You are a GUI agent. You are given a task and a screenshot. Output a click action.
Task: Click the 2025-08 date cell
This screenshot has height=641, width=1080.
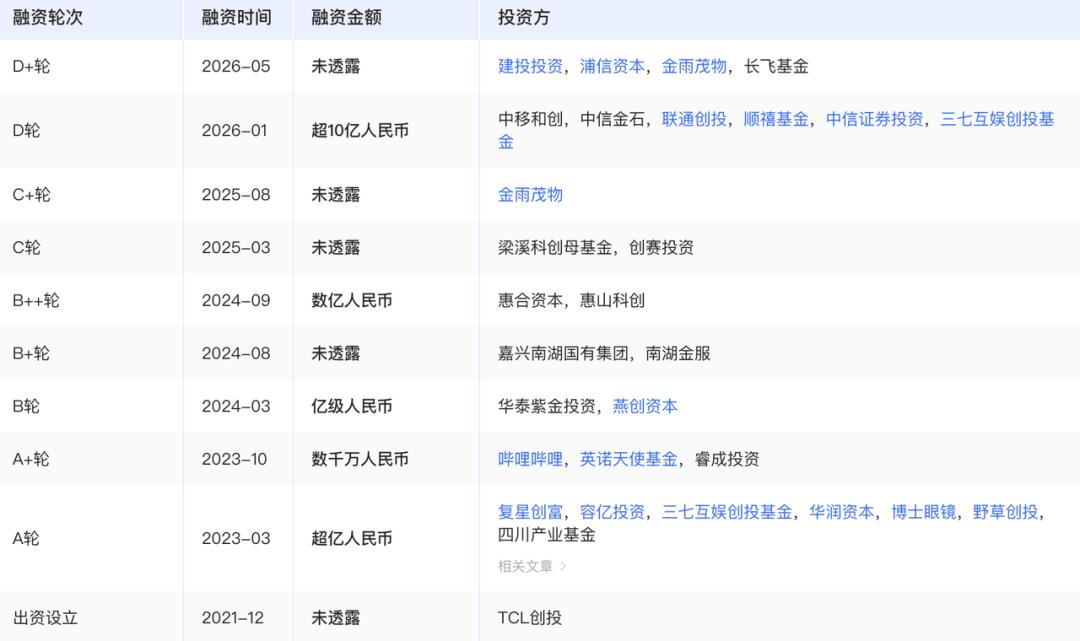pyautogui.click(x=236, y=195)
